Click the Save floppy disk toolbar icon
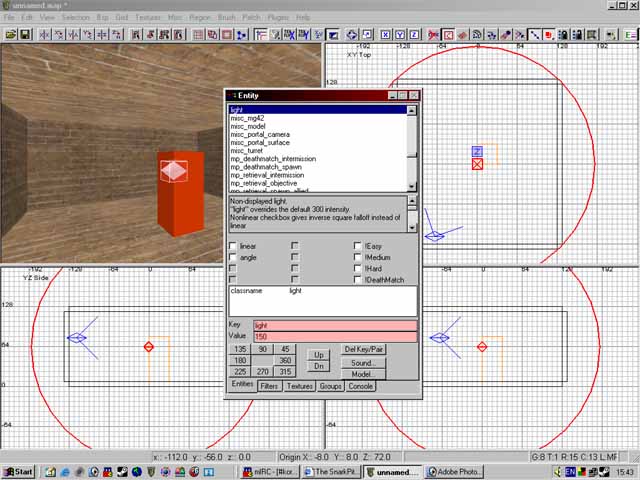Viewport: 640px width, 480px height. coord(25,34)
